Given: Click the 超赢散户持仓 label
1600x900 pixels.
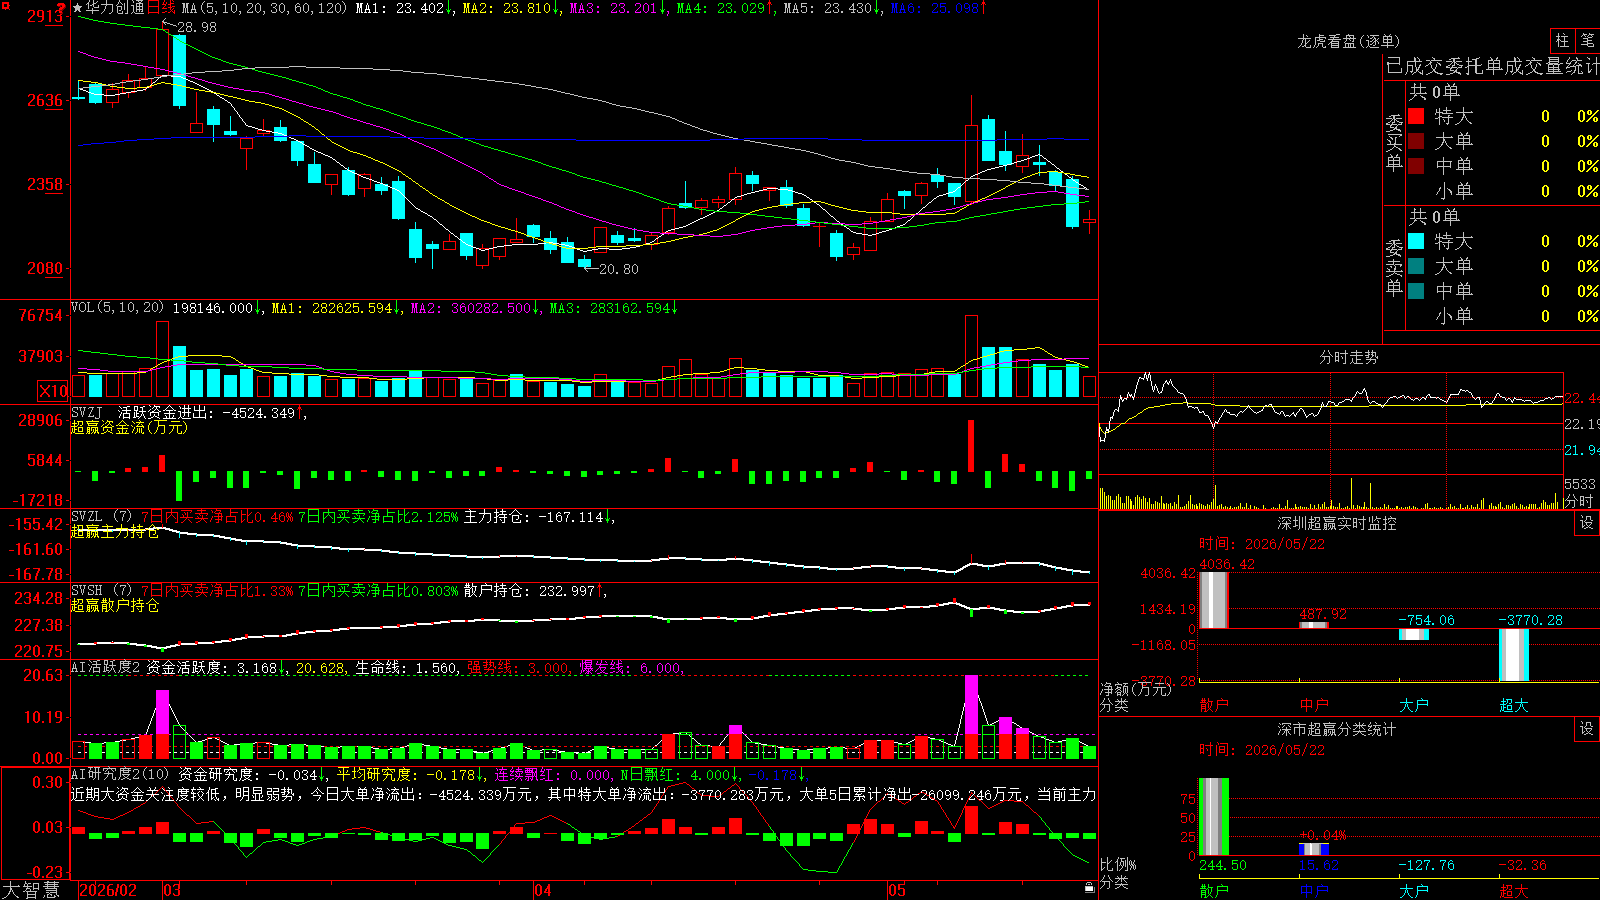Looking at the screenshot, I should point(115,606).
